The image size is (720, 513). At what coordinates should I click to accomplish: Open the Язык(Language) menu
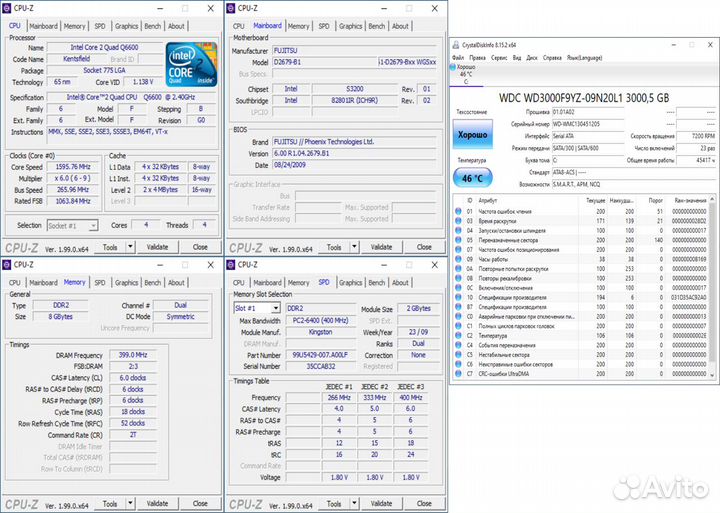coord(585,58)
